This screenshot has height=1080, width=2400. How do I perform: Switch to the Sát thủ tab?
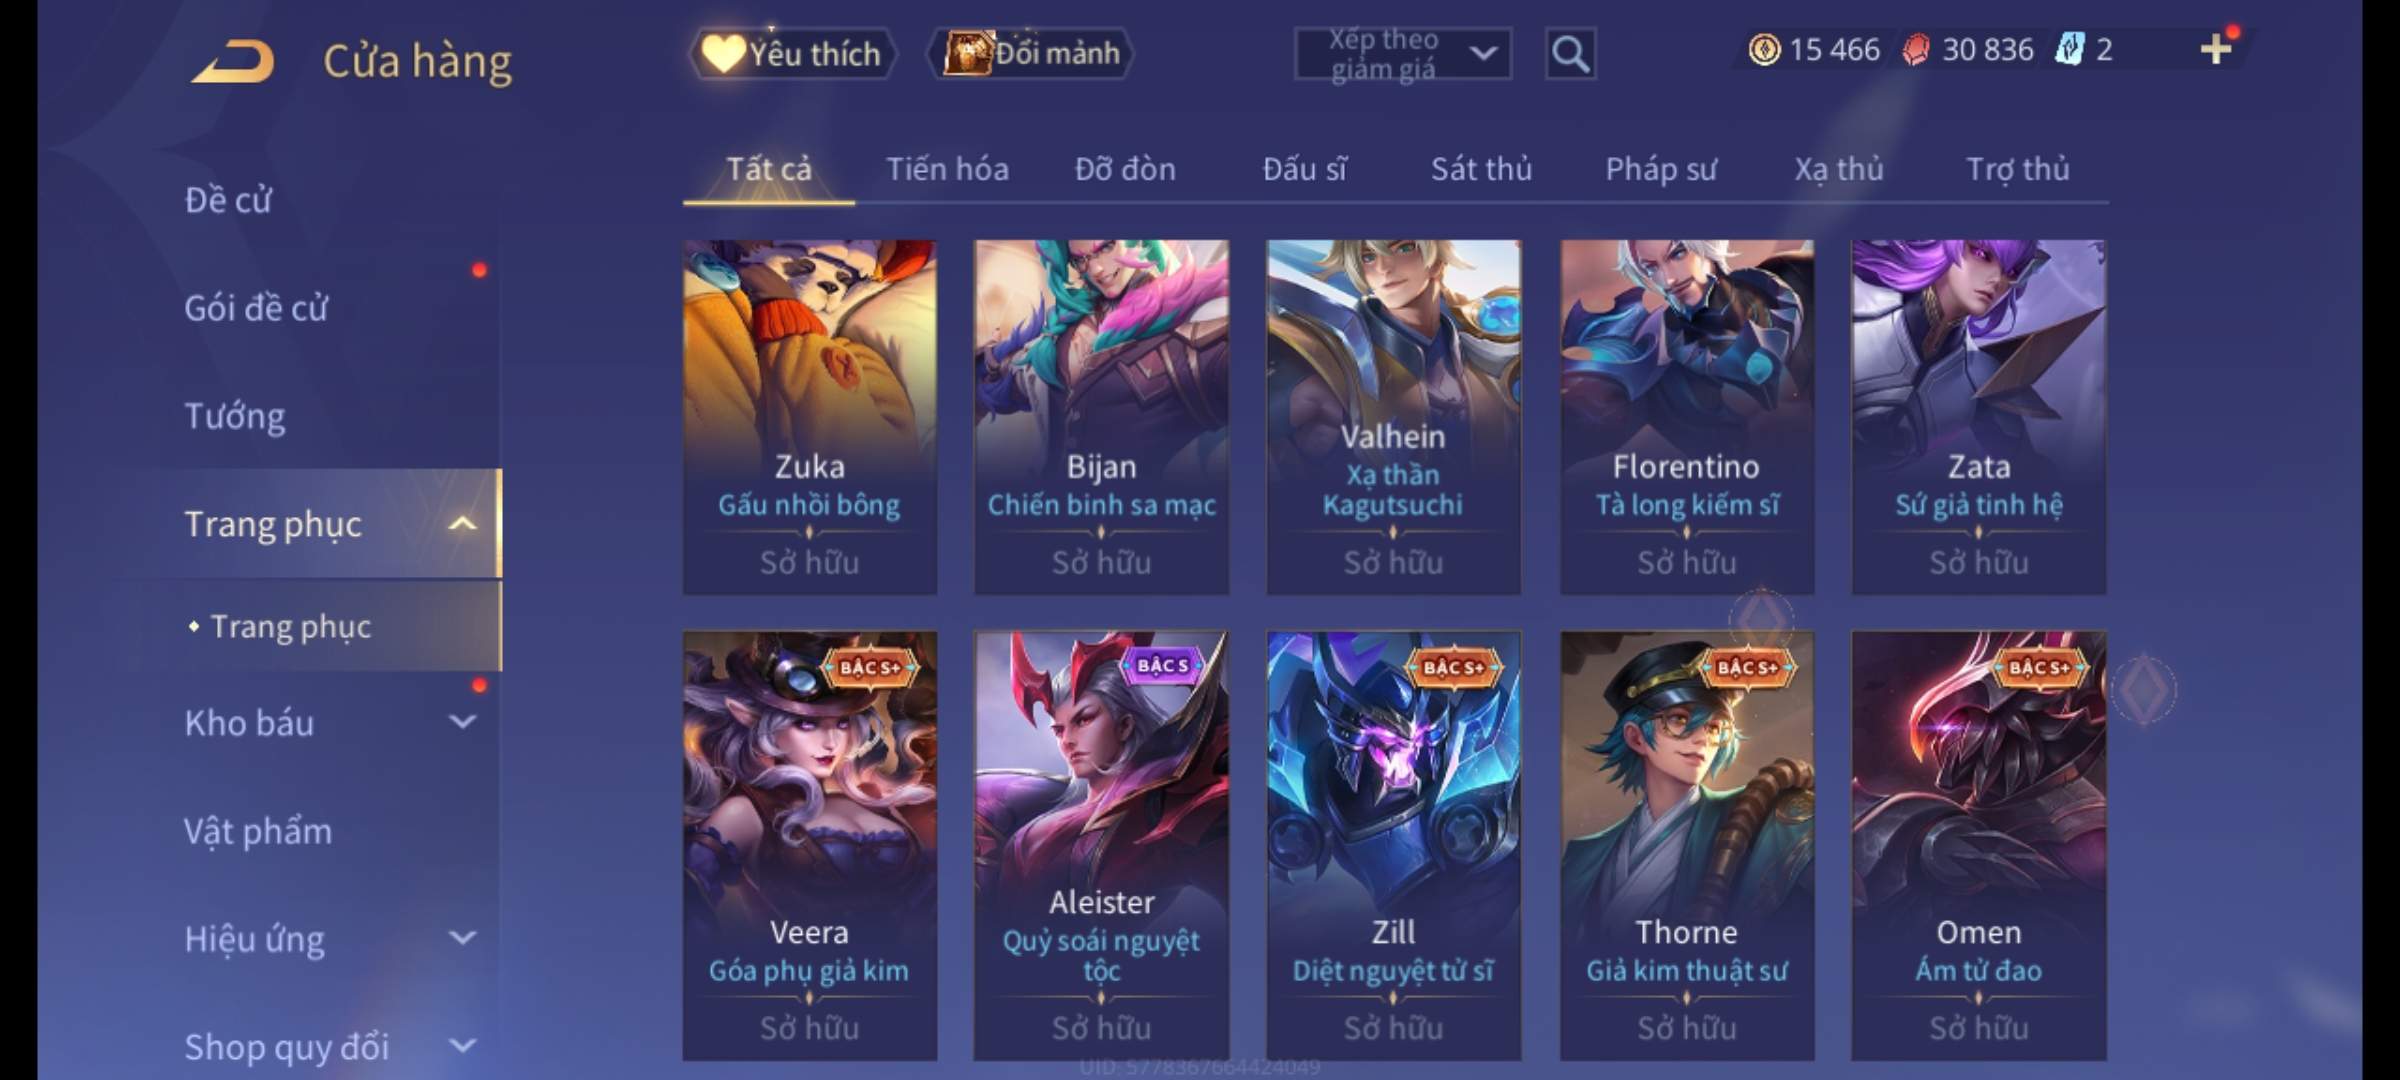coord(1481,169)
